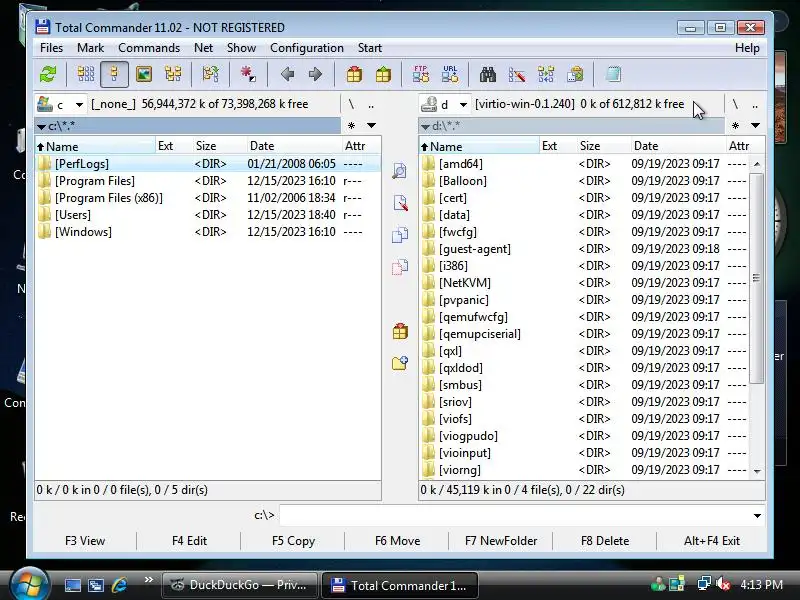Open left panel directory history arrow
Screen dimensions: 800x600
tap(371, 126)
